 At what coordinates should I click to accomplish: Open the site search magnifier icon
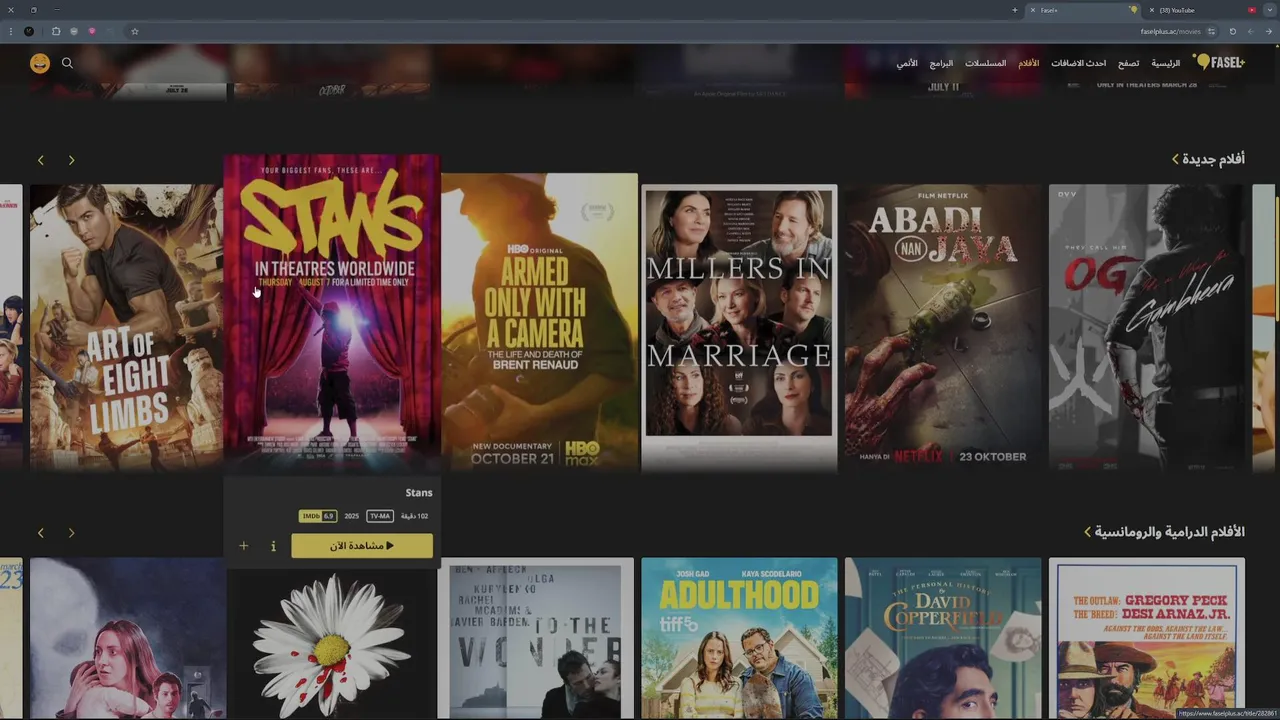point(67,63)
